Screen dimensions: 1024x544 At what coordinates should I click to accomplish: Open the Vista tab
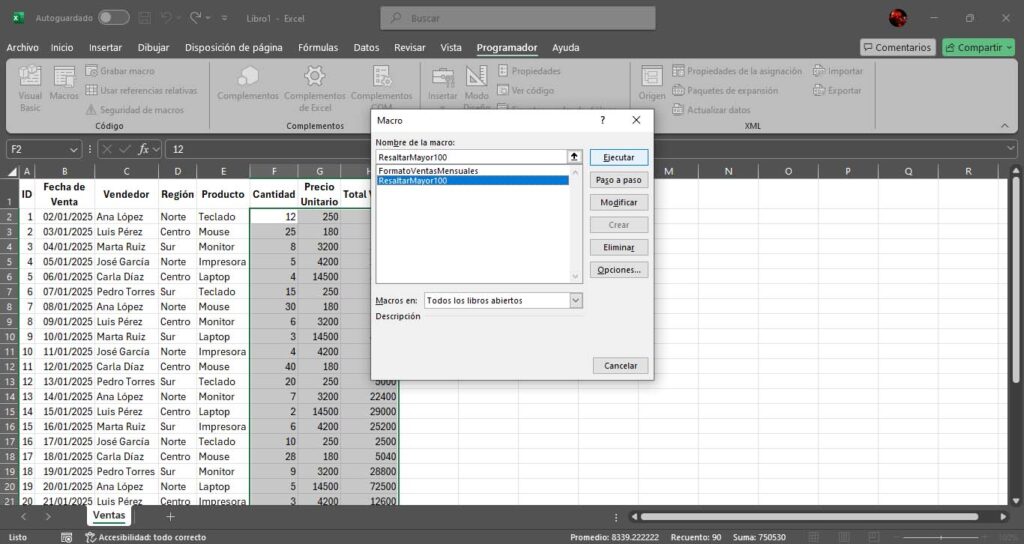[x=451, y=47]
